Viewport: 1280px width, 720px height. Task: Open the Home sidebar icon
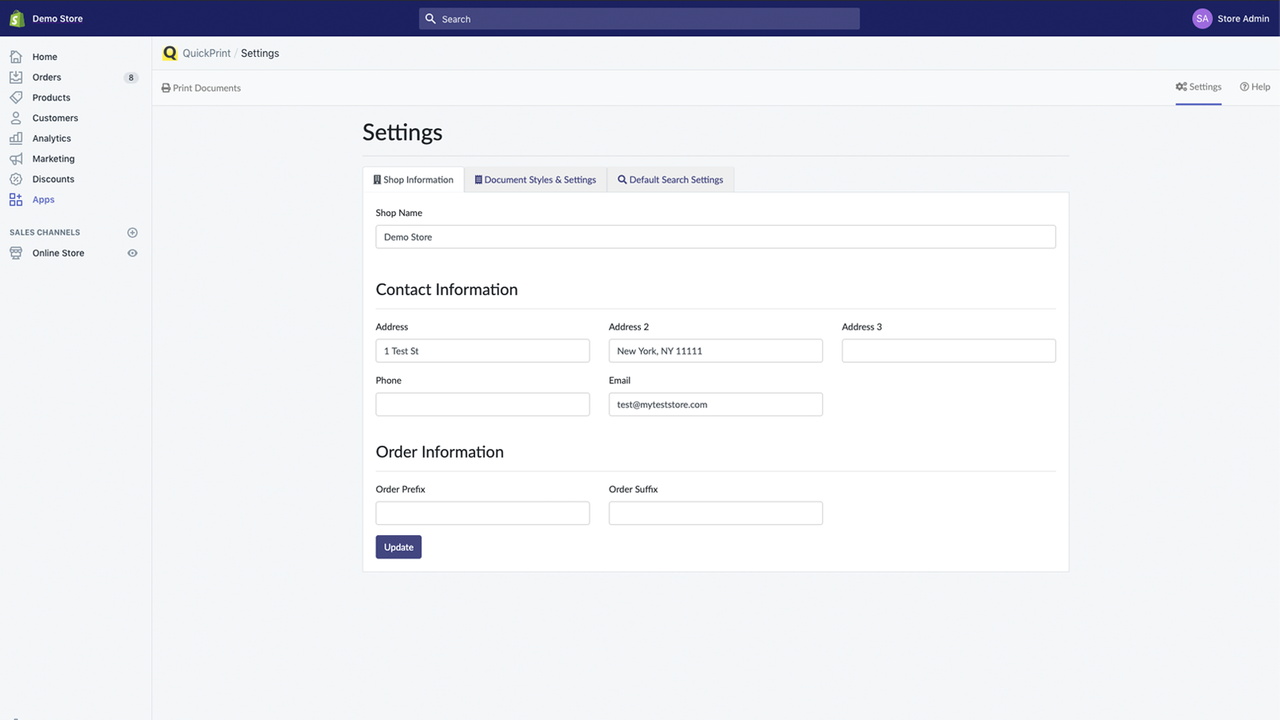pyautogui.click(x=15, y=57)
